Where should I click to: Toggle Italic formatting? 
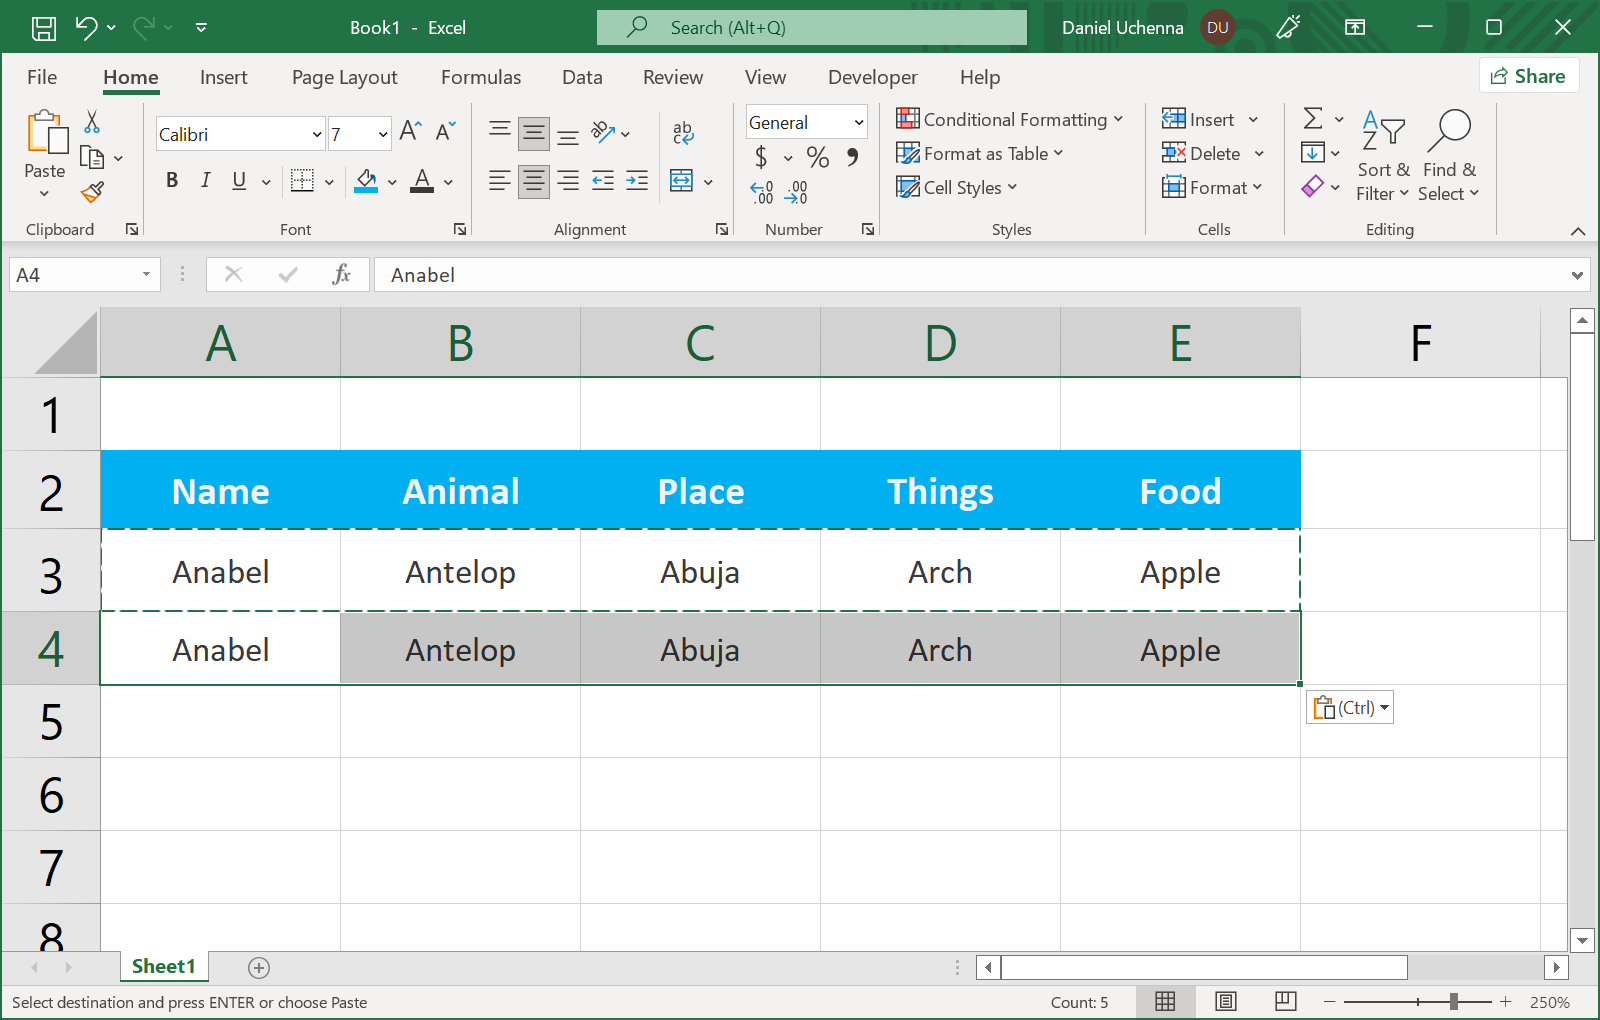click(205, 180)
